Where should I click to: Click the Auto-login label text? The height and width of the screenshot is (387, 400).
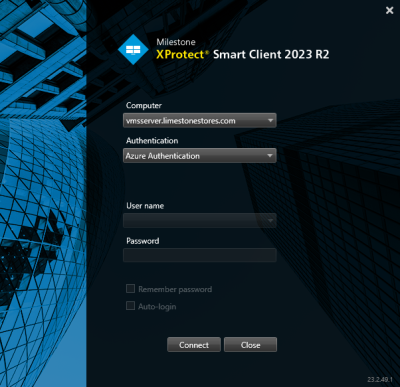pyautogui.click(x=157, y=307)
